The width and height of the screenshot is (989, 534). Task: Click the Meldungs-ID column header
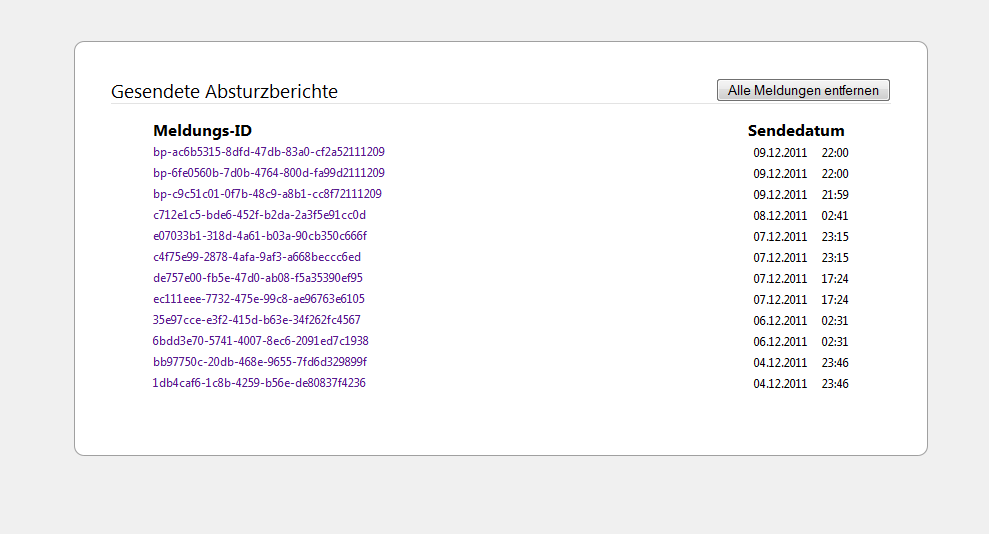coord(202,131)
